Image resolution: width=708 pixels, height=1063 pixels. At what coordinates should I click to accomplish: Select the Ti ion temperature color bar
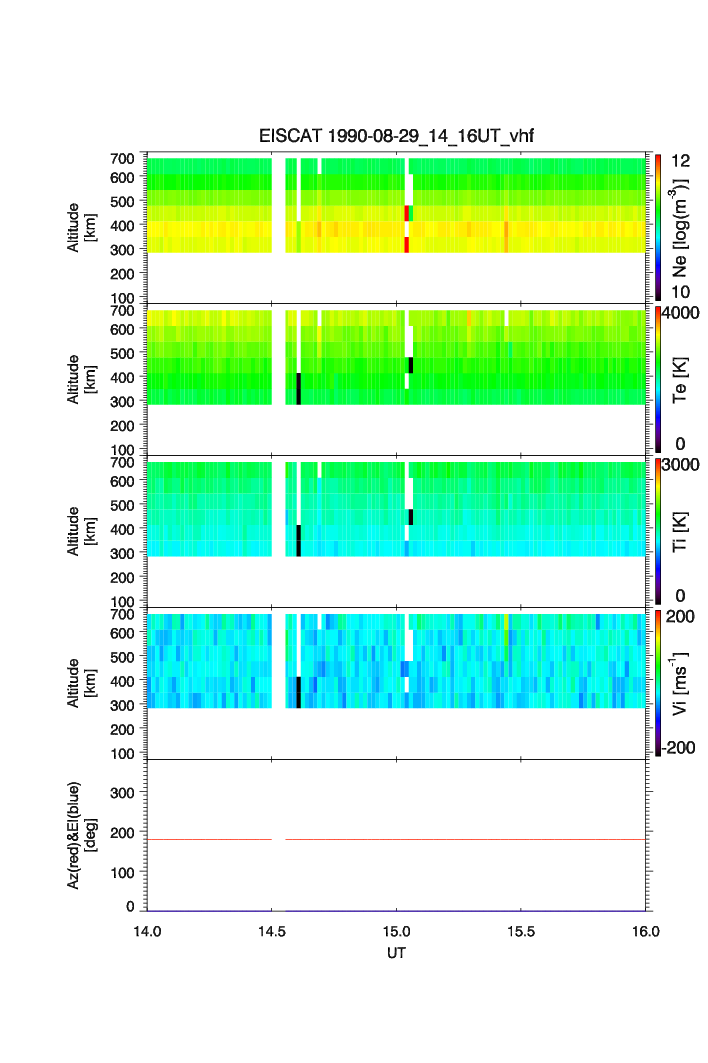tap(658, 531)
